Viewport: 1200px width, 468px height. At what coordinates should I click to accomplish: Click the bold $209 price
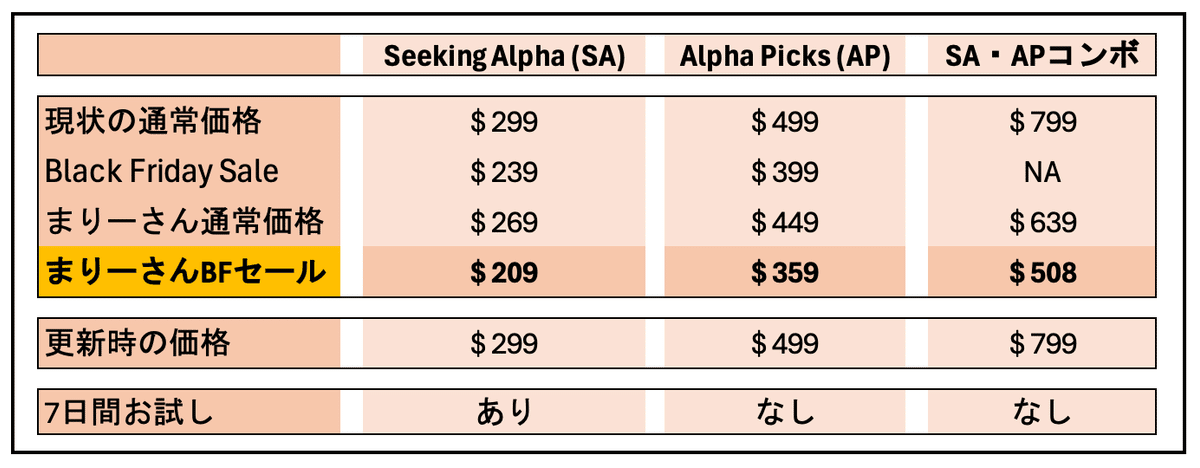pos(504,272)
